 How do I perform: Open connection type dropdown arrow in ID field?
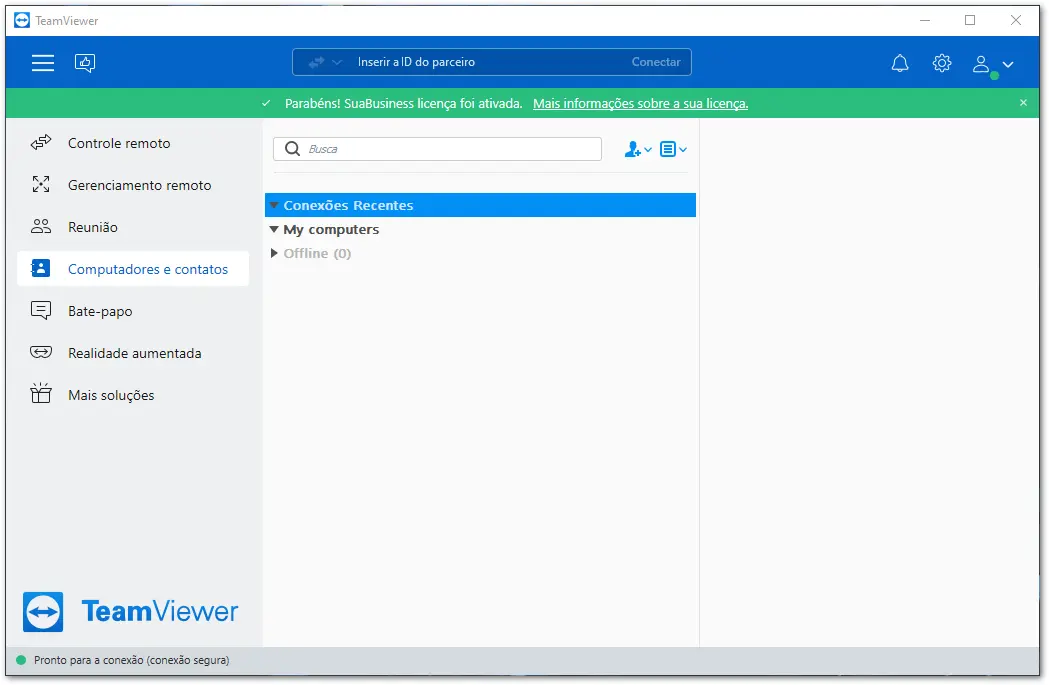337,62
